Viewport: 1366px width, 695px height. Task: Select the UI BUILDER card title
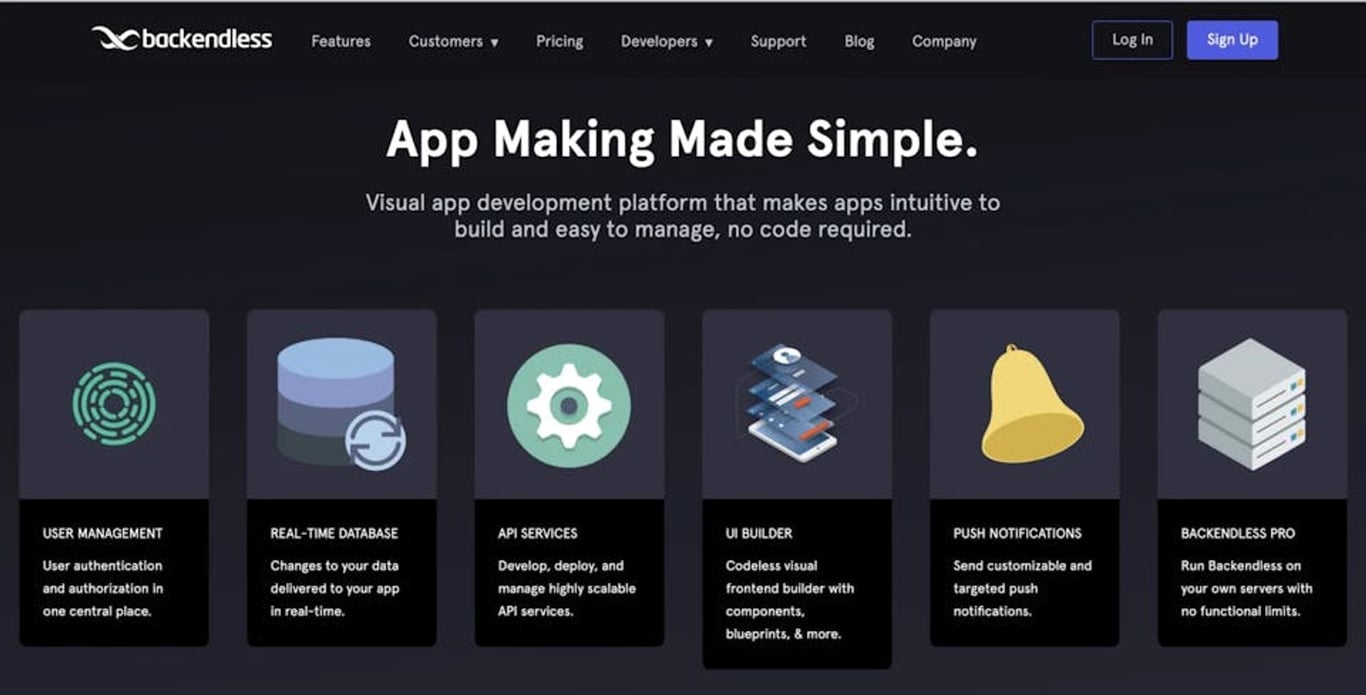click(x=759, y=533)
